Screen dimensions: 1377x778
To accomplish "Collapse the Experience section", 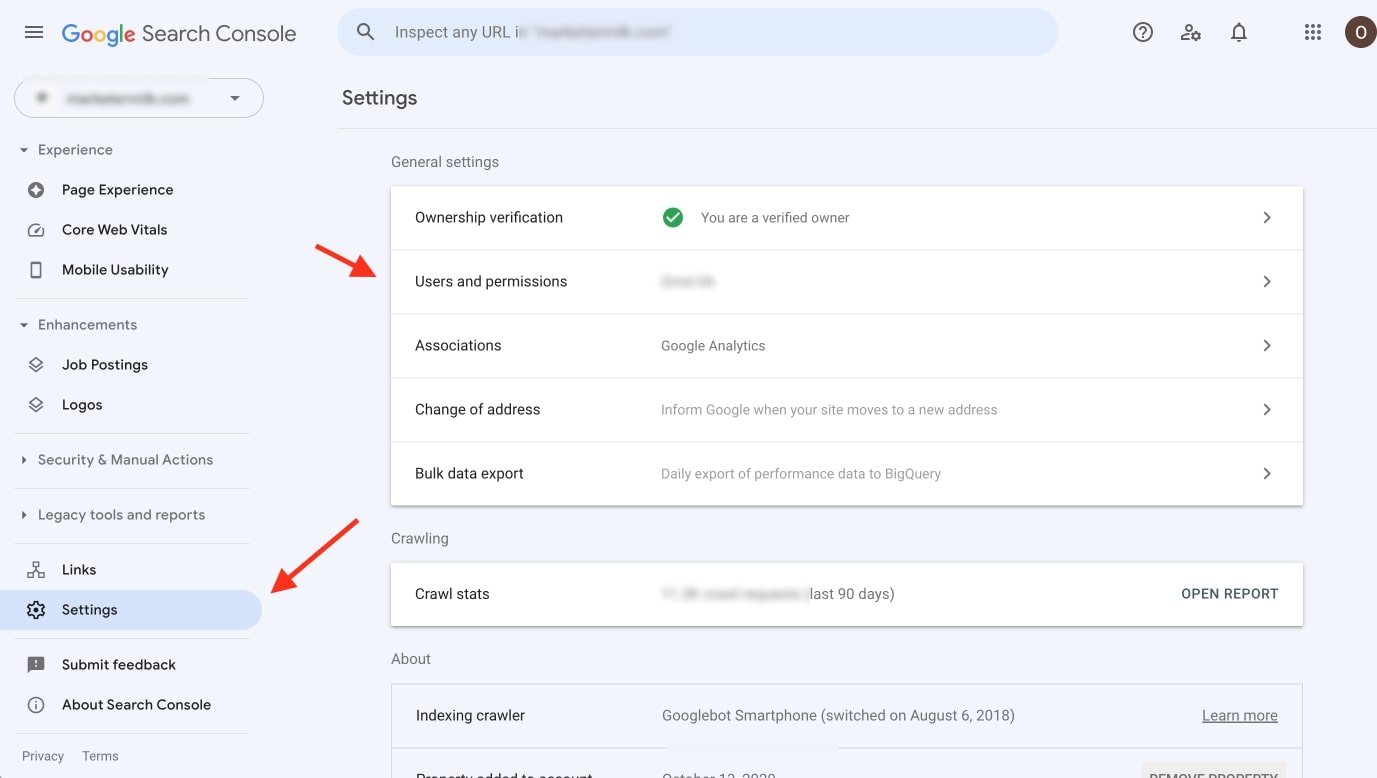I will pos(24,150).
